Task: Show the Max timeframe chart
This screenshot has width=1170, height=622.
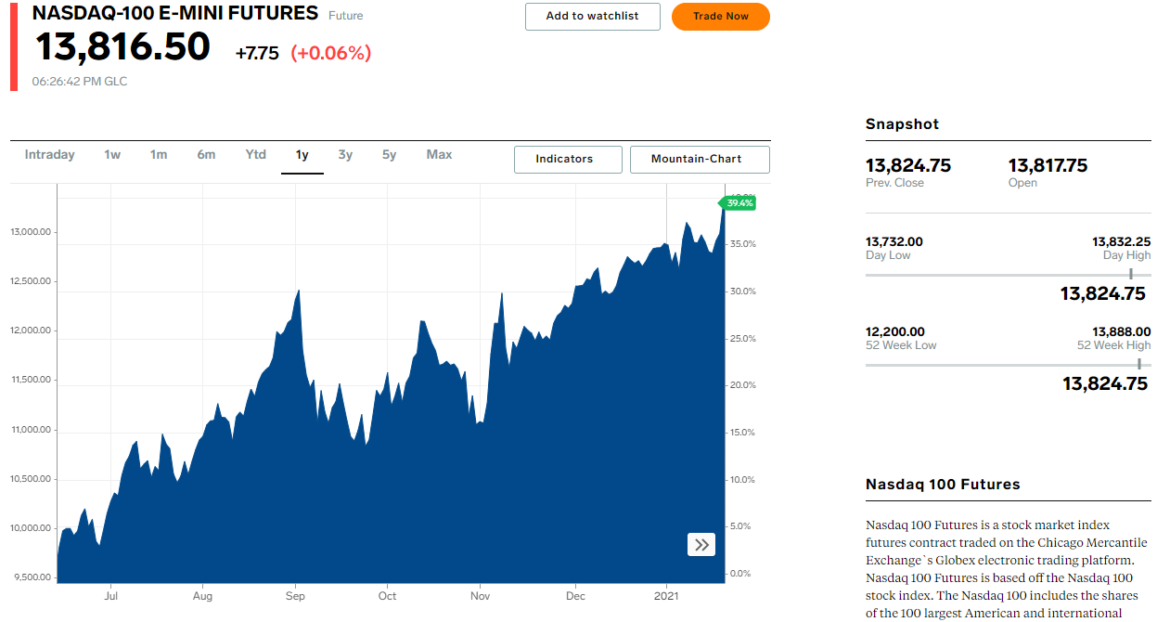Action: (x=438, y=155)
